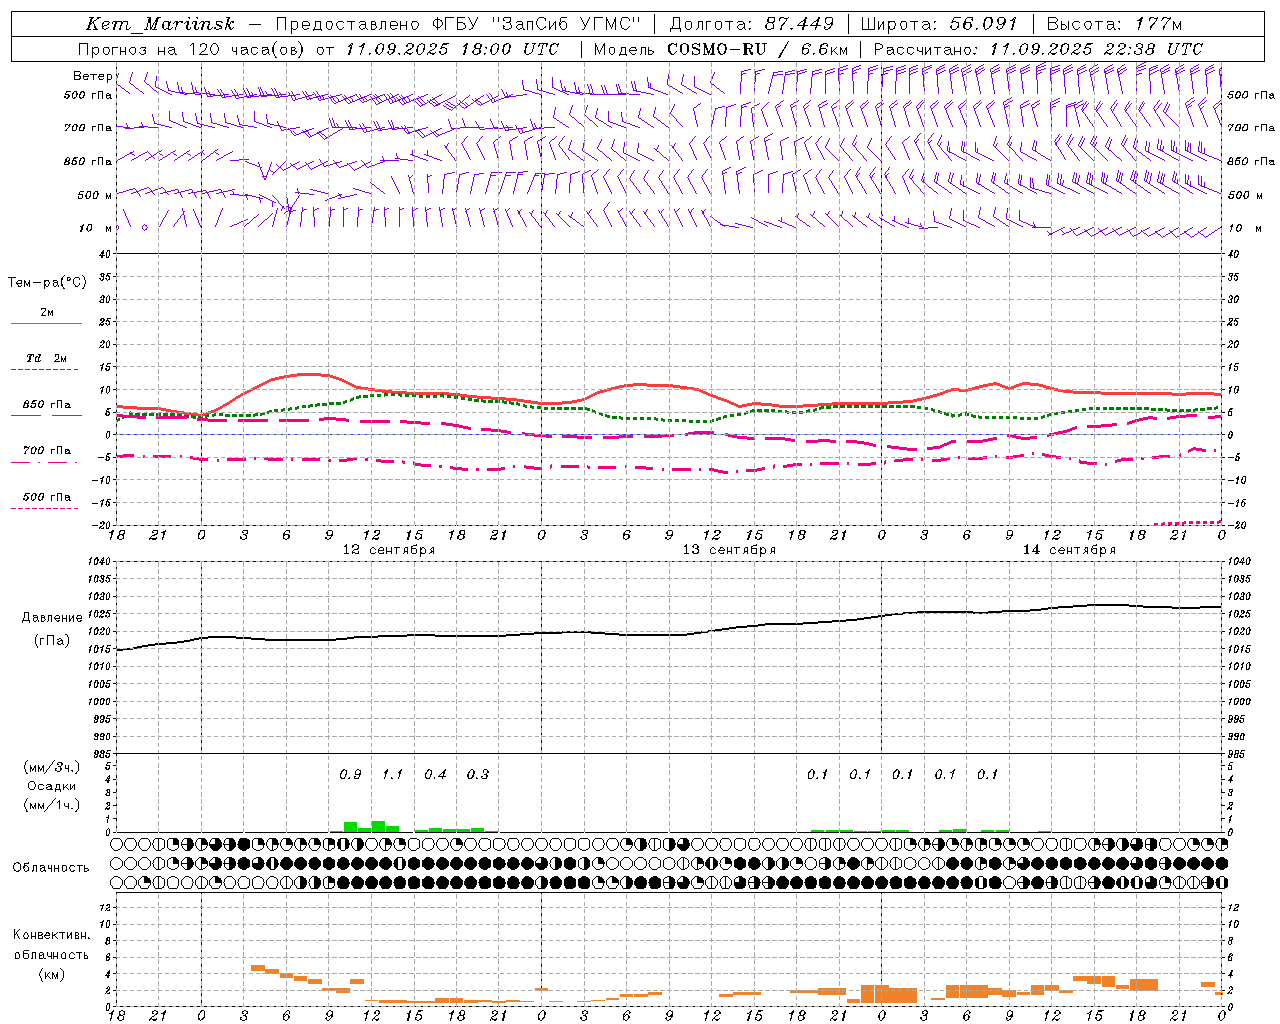Viewport: 1280px width, 1024px height.
Task: Click the 0.4 precipitation amount
Action: [435, 774]
